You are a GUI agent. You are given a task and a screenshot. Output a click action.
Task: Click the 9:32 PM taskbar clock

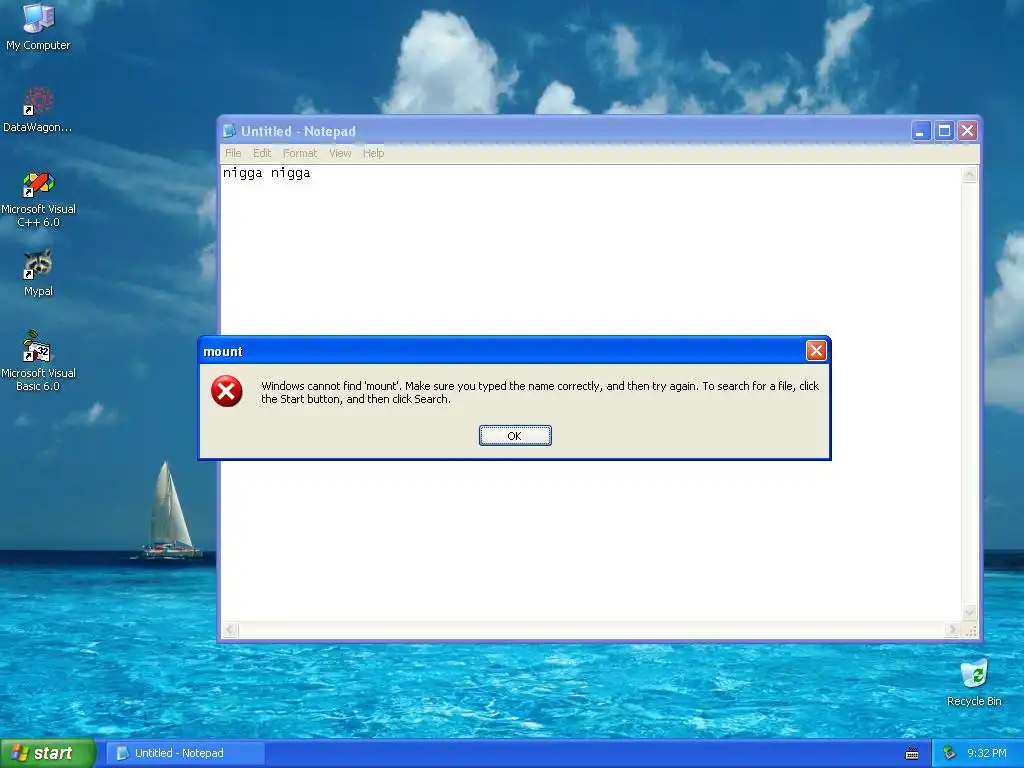point(986,753)
